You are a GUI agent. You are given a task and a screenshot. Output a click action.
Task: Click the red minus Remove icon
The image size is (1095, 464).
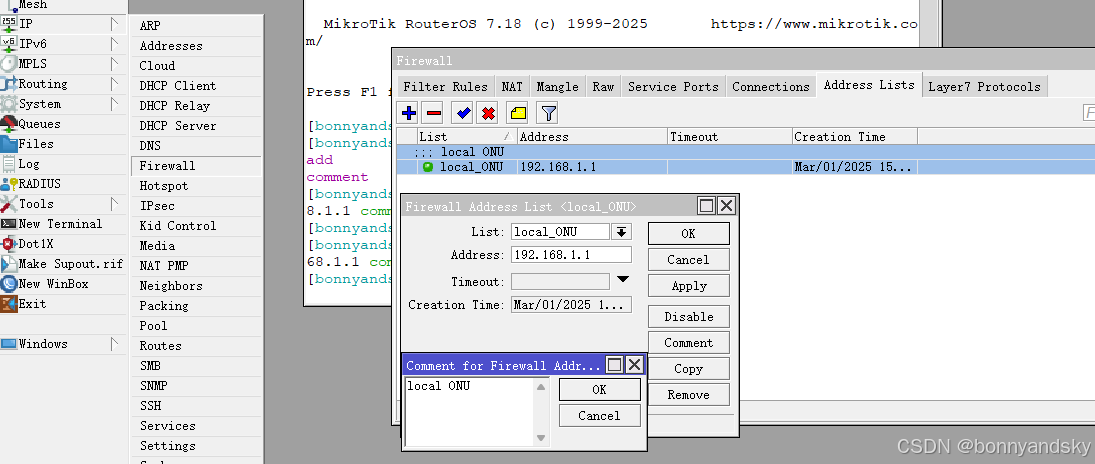[x=434, y=113]
